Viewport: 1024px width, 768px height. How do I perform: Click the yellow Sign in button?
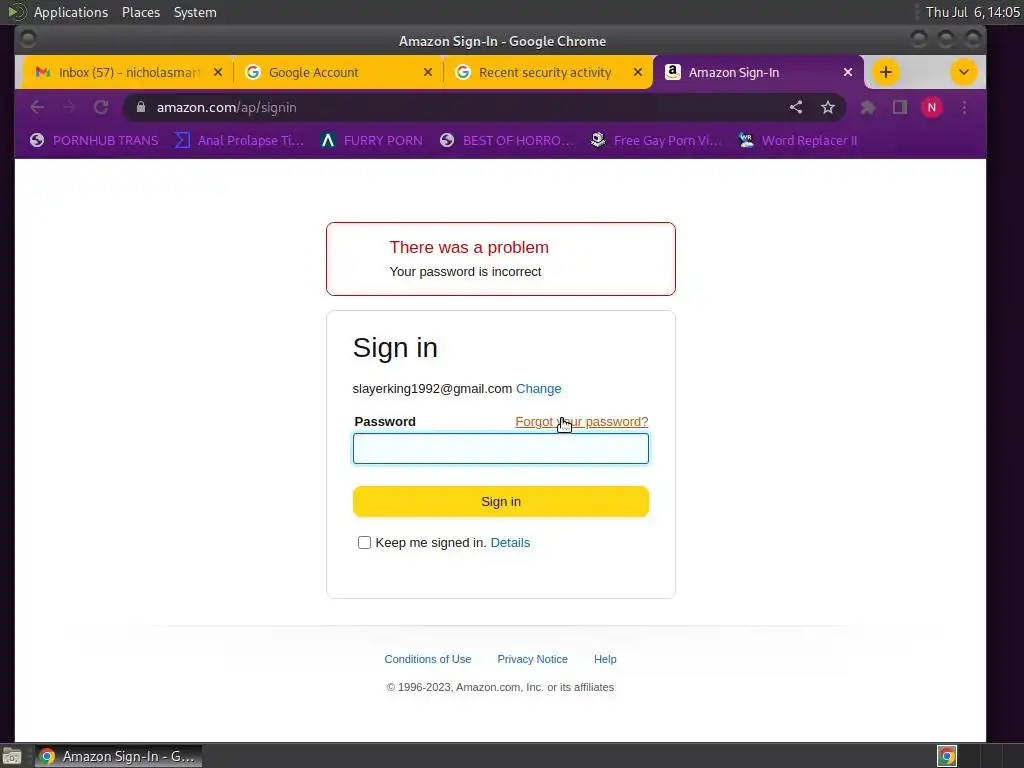click(501, 502)
